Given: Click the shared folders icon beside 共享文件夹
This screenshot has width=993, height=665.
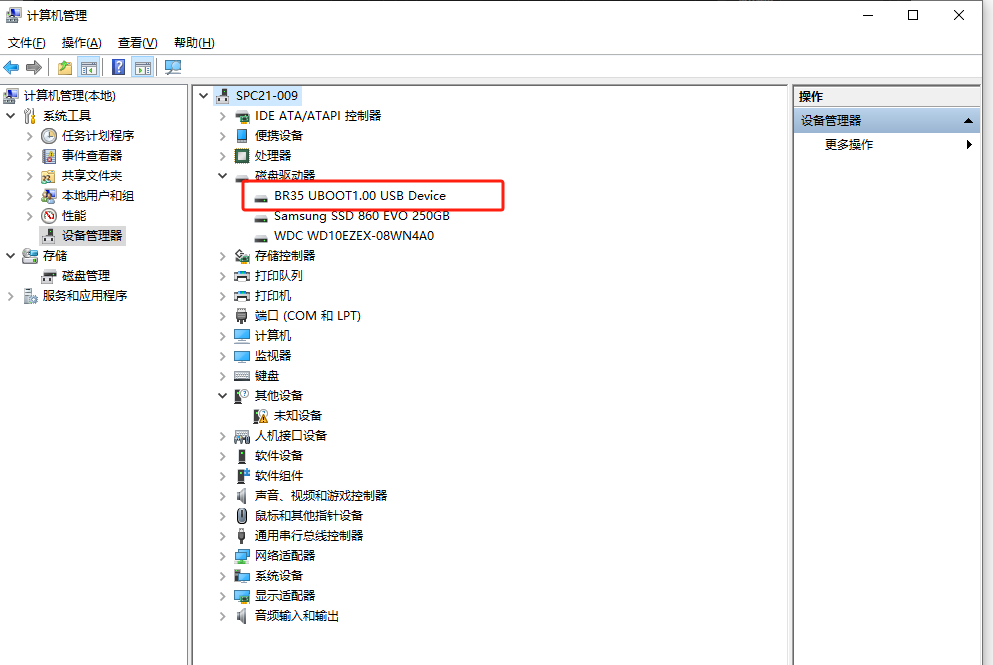Looking at the screenshot, I should pos(49,176).
